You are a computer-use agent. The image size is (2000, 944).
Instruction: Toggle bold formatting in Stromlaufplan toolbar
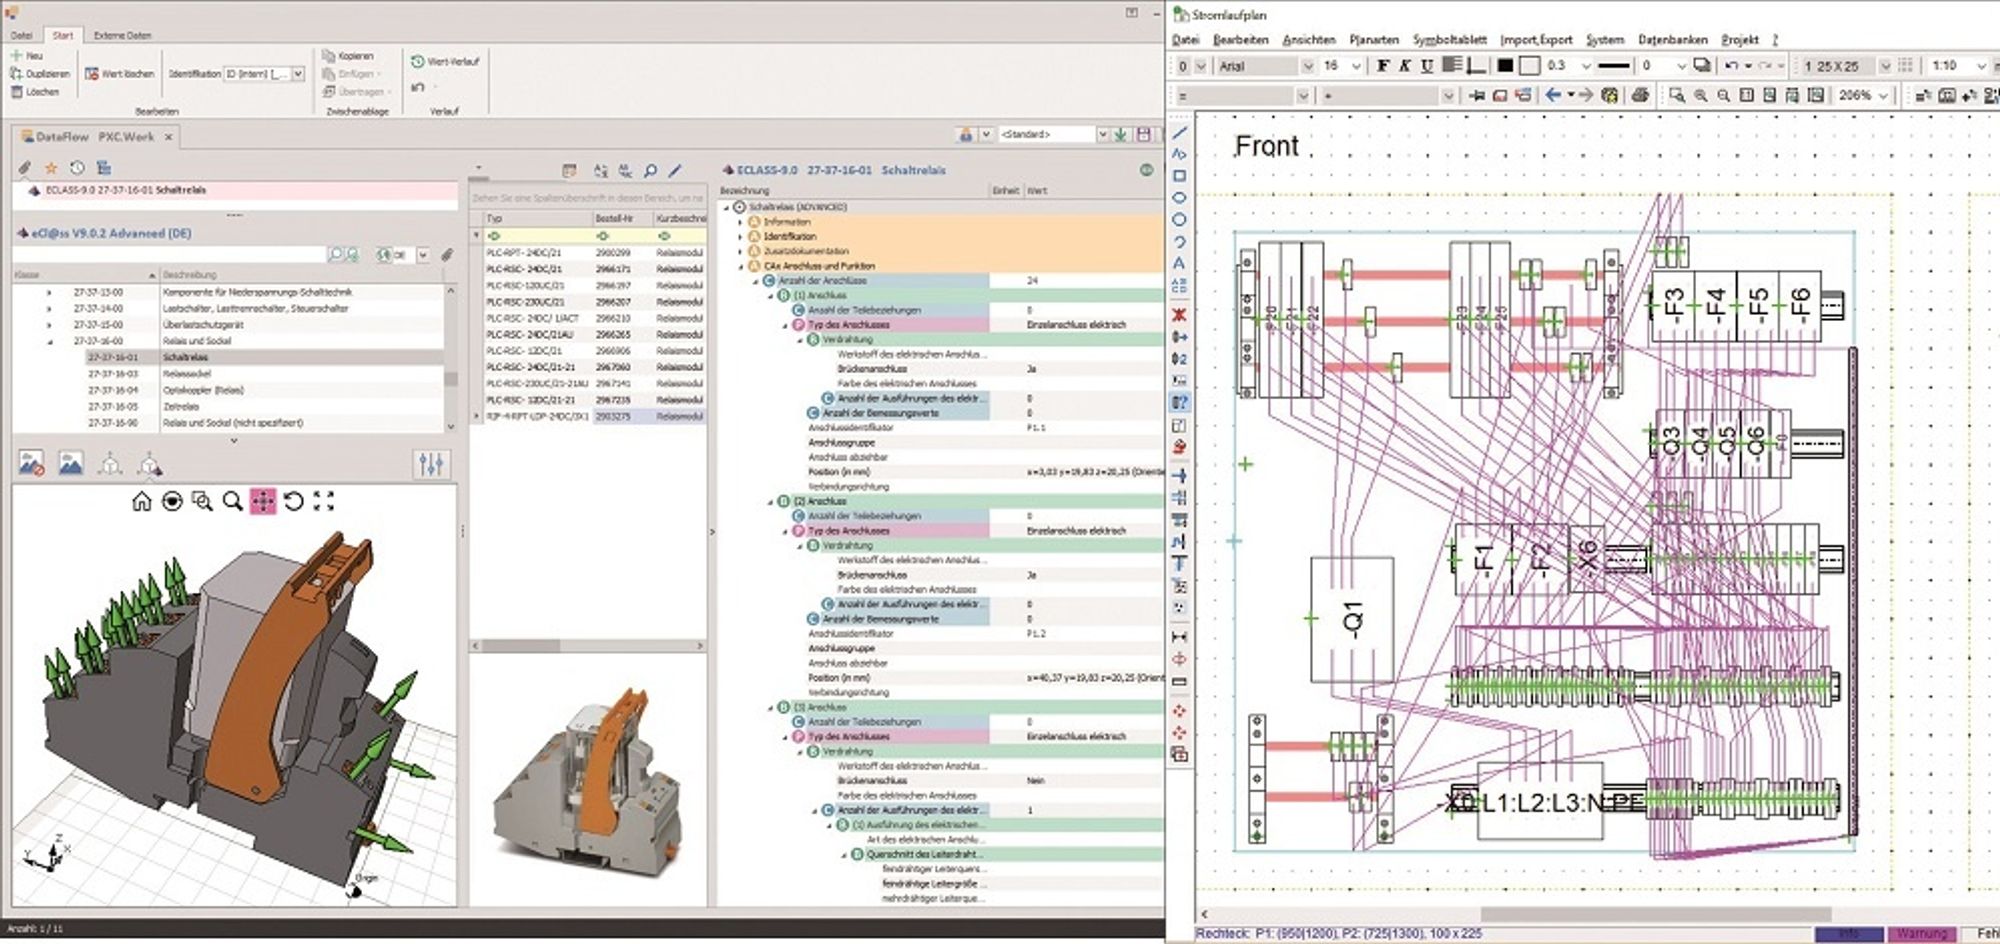[1382, 66]
